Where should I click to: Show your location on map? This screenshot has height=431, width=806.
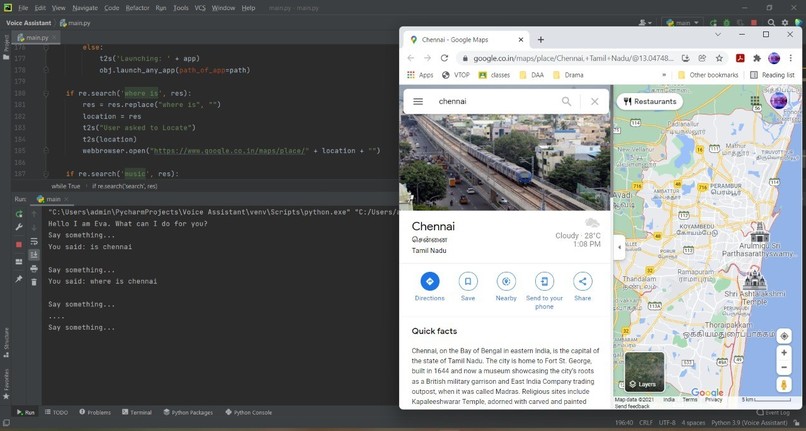784,336
